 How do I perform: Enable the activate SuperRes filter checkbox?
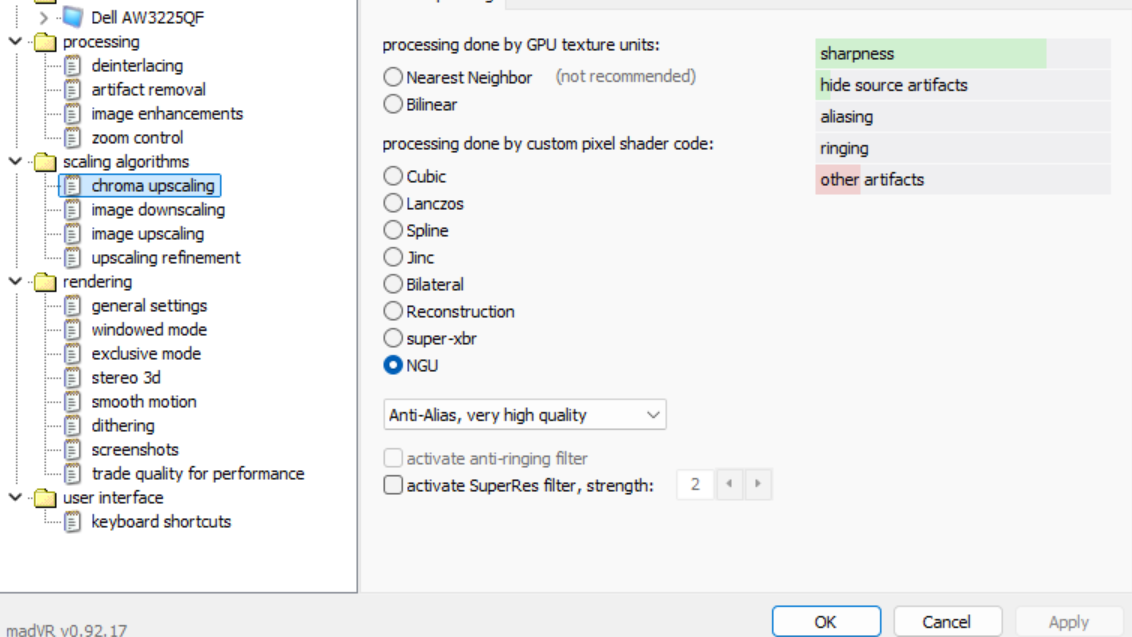tap(393, 485)
